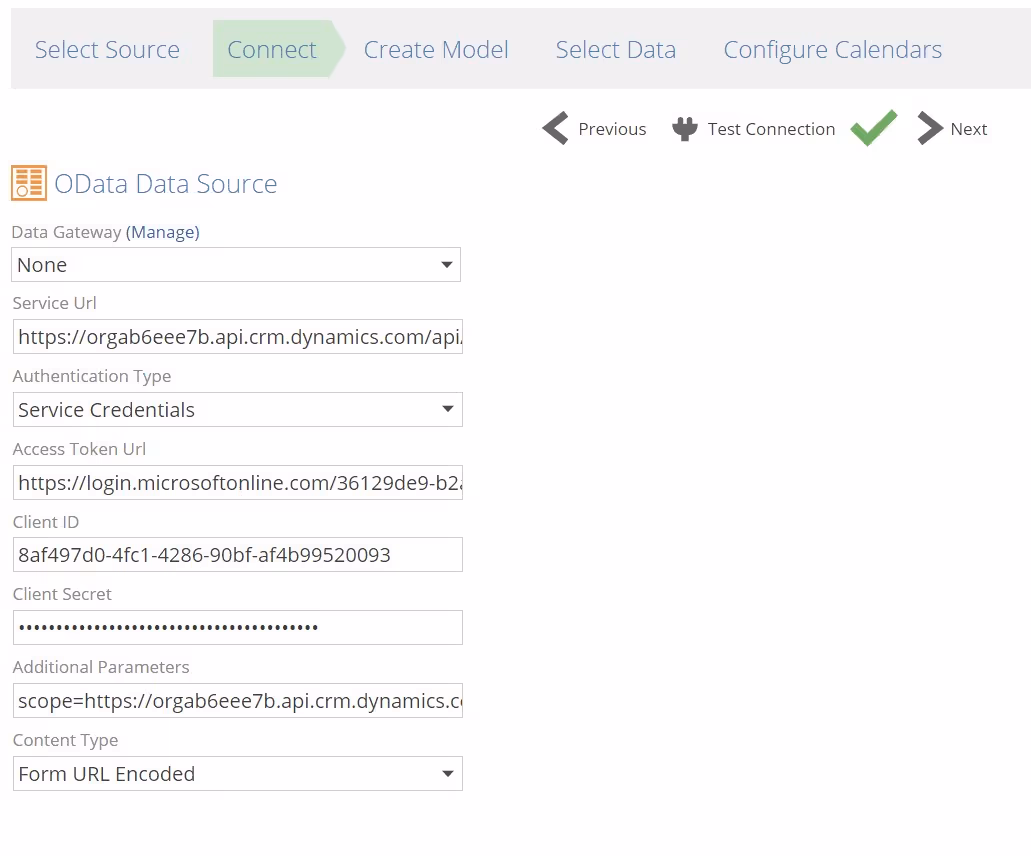
Task: Open the Manage data gateway link
Action: [x=163, y=232]
